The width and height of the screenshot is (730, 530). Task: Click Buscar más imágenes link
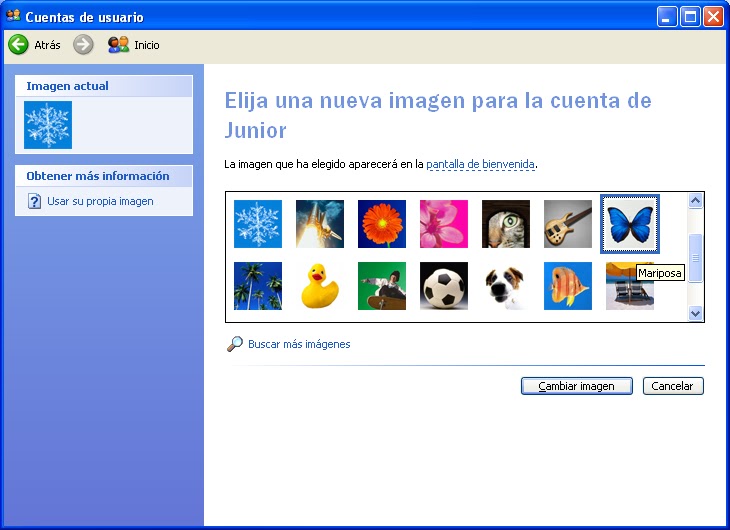click(299, 344)
